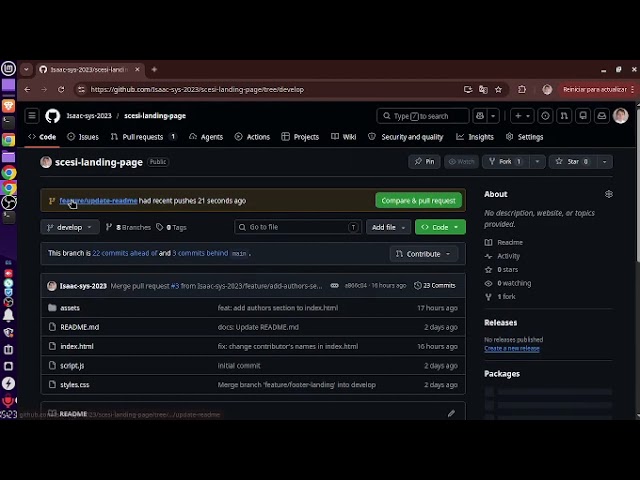The image size is (640, 480).
Task: Open Security and quality tab
Action: (x=406, y=137)
